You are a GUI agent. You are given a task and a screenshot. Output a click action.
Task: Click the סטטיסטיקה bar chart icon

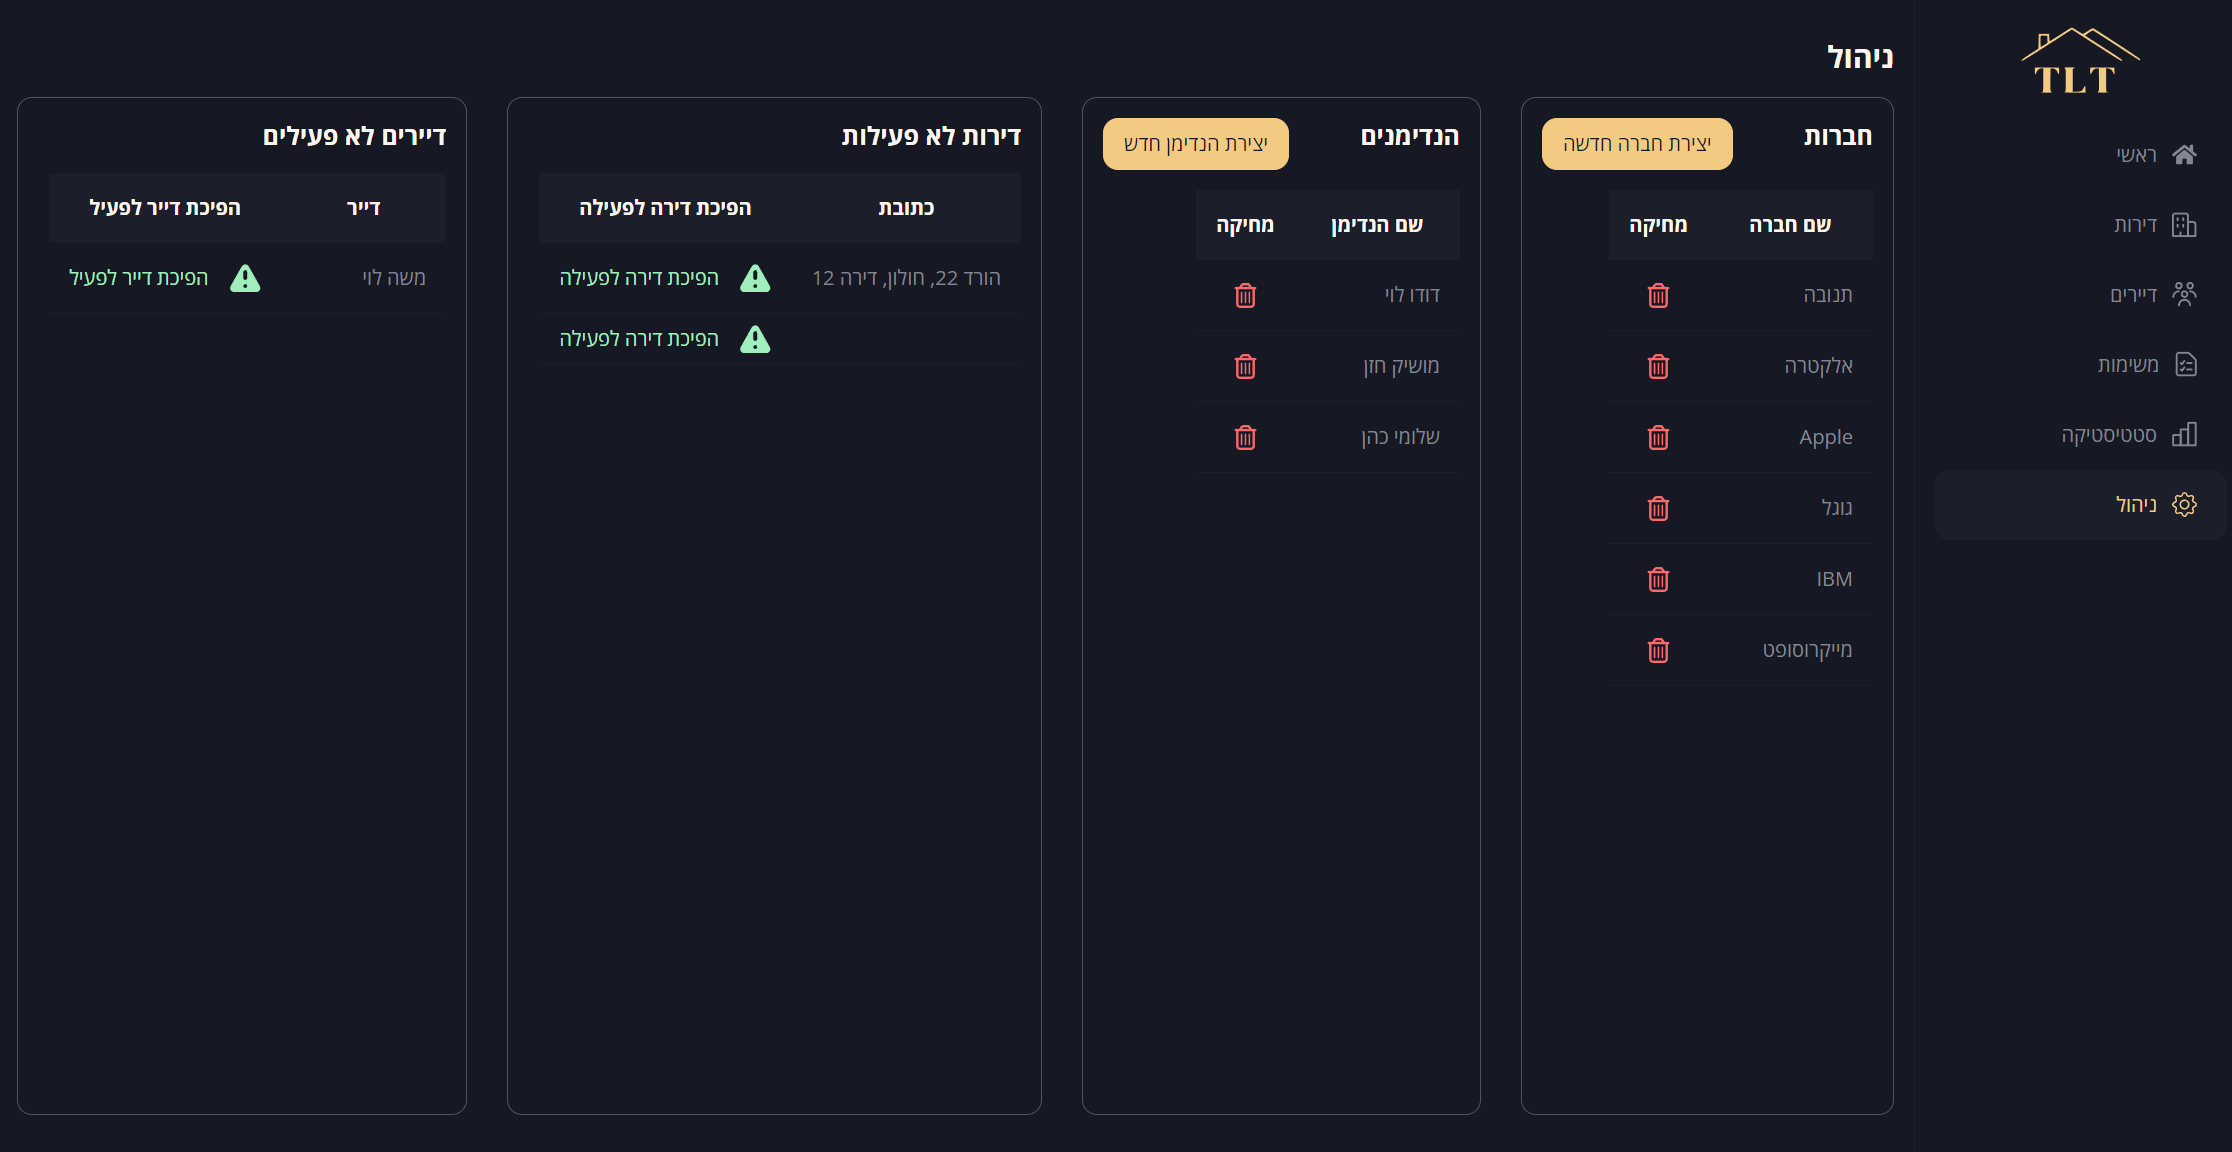click(2184, 434)
